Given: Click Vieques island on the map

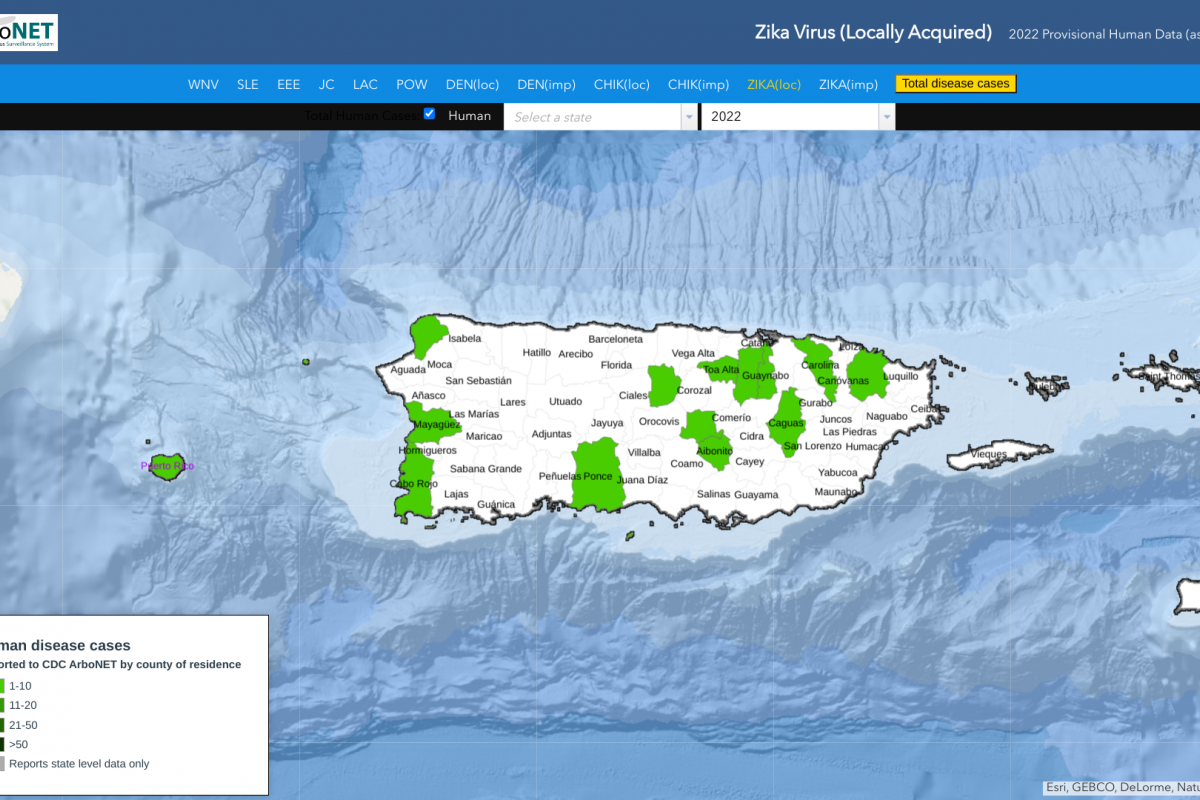Looking at the screenshot, I should coord(987,456).
